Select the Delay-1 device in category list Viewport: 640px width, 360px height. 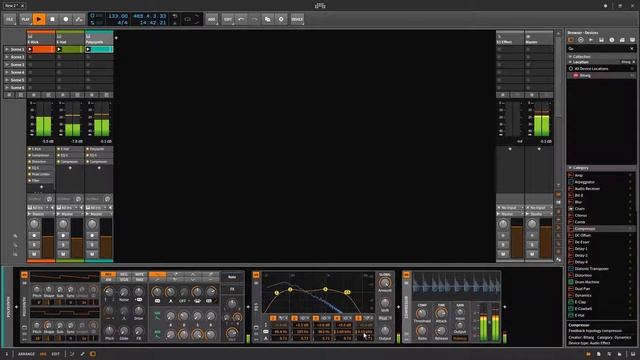click(x=602, y=249)
